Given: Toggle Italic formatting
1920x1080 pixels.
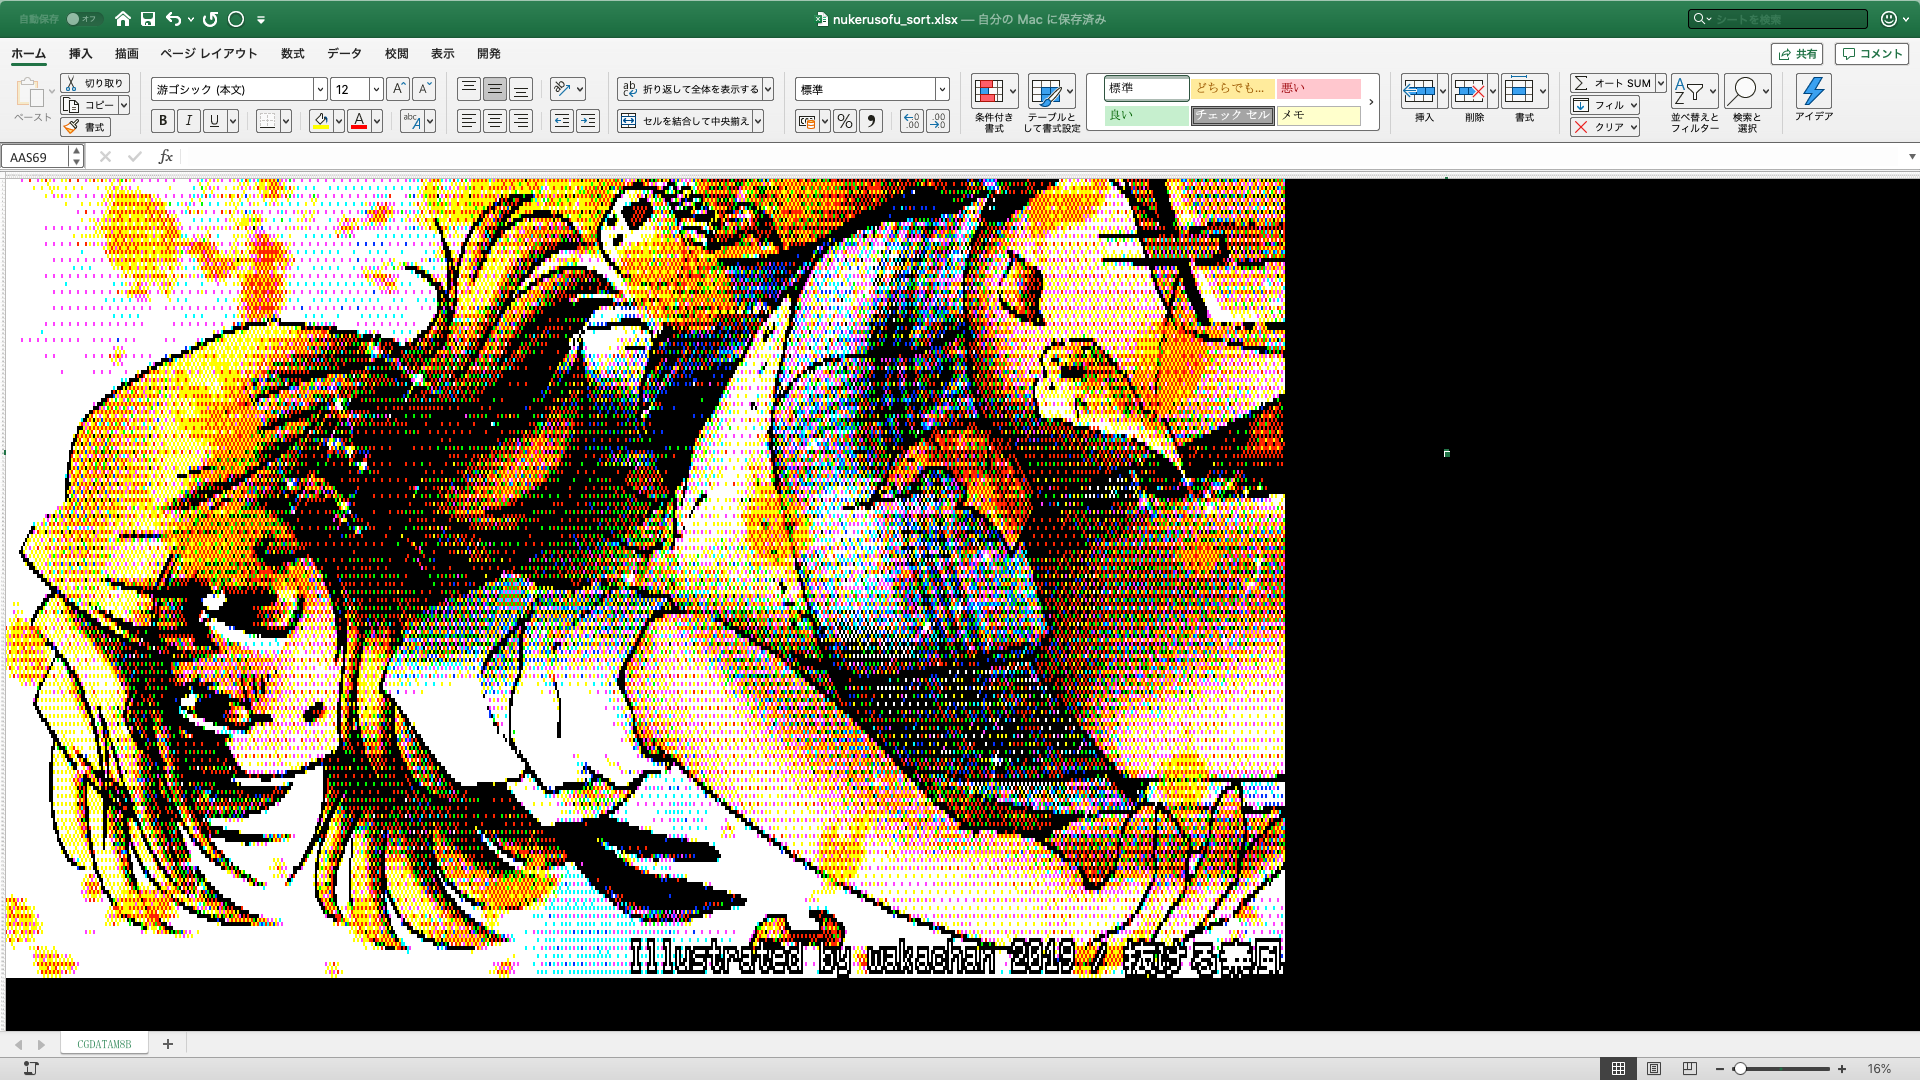Looking at the screenshot, I should 188,121.
